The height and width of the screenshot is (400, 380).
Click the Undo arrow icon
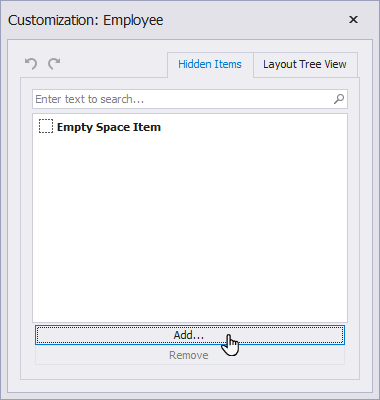tap(31, 64)
